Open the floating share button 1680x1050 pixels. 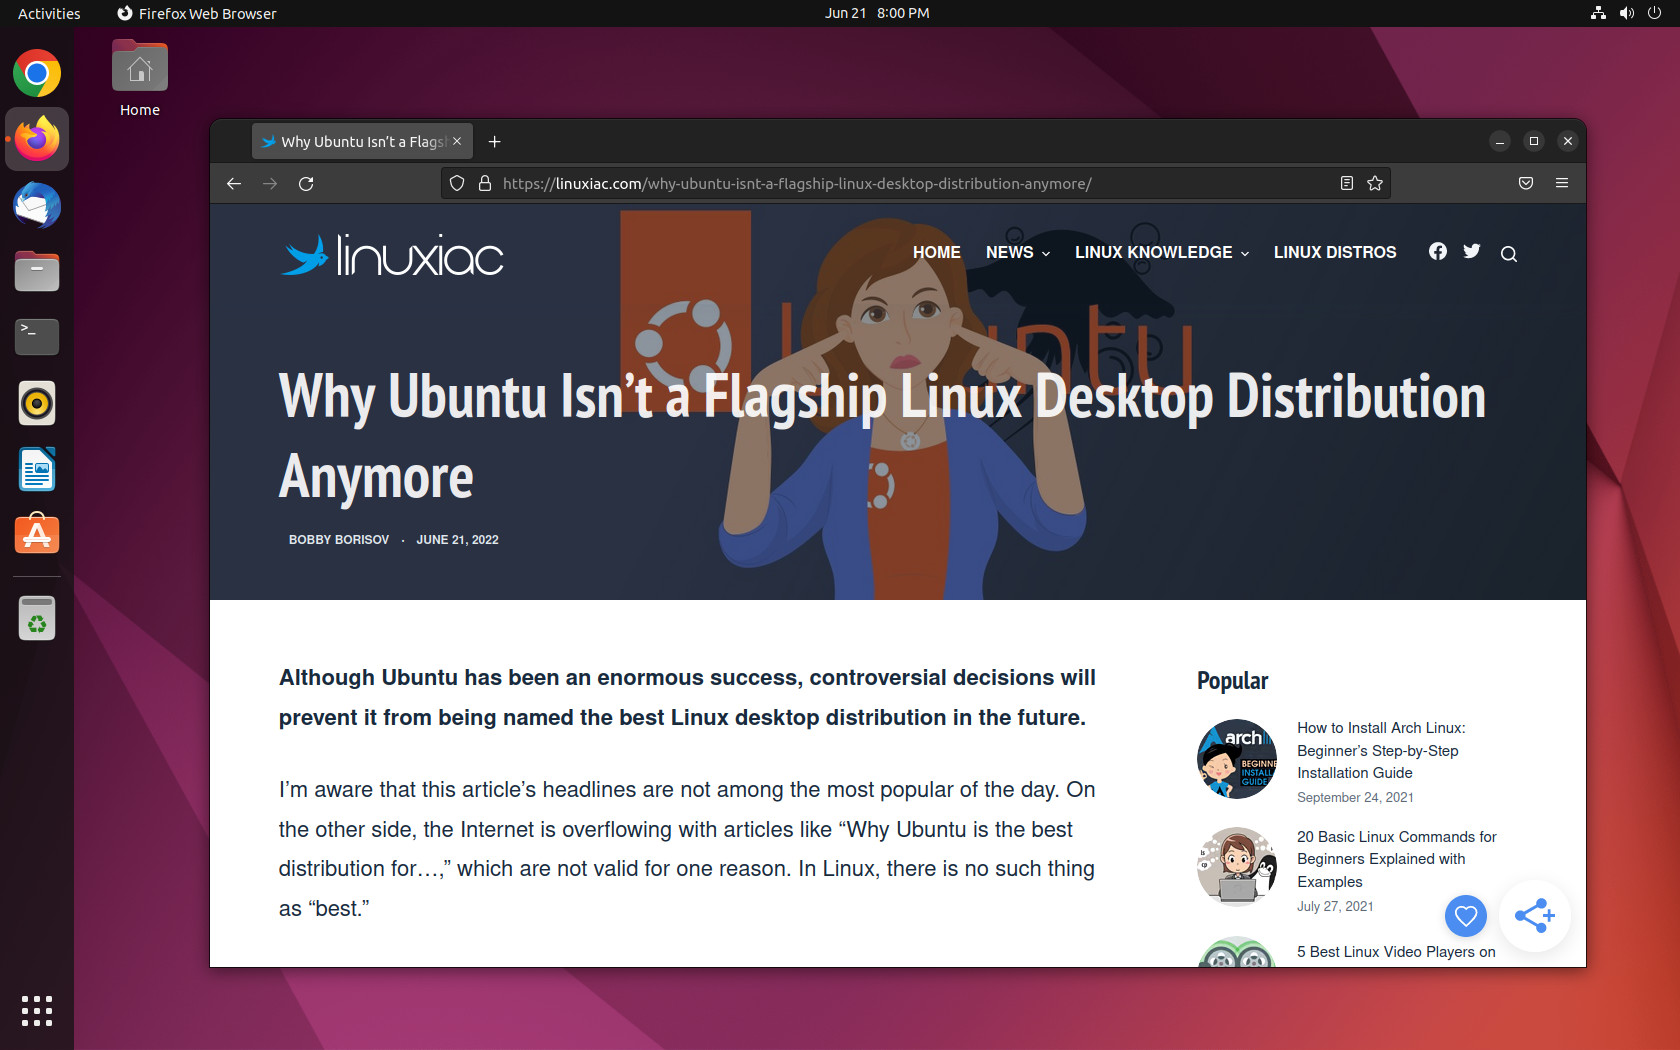[1535, 915]
